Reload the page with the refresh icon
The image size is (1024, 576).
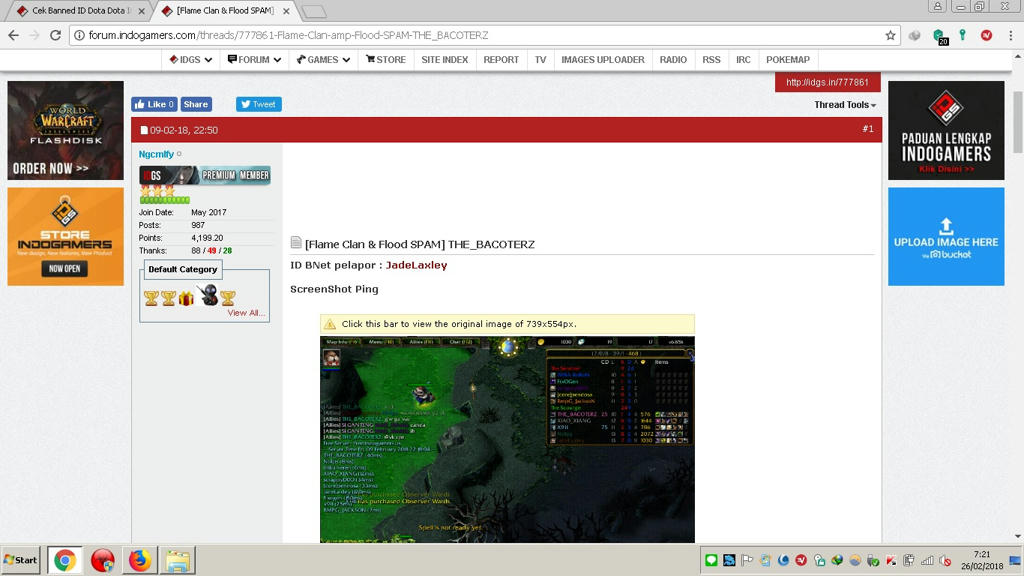tap(56, 35)
